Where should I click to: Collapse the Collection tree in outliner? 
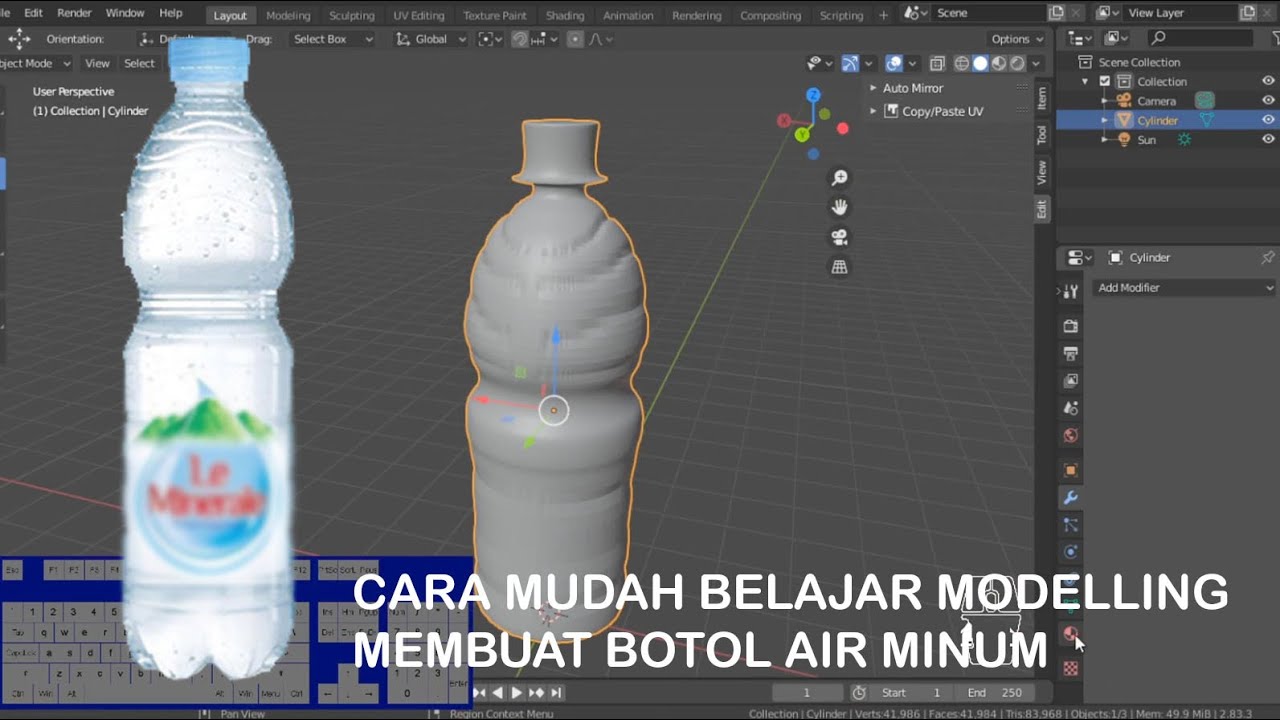click(x=1085, y=81)
